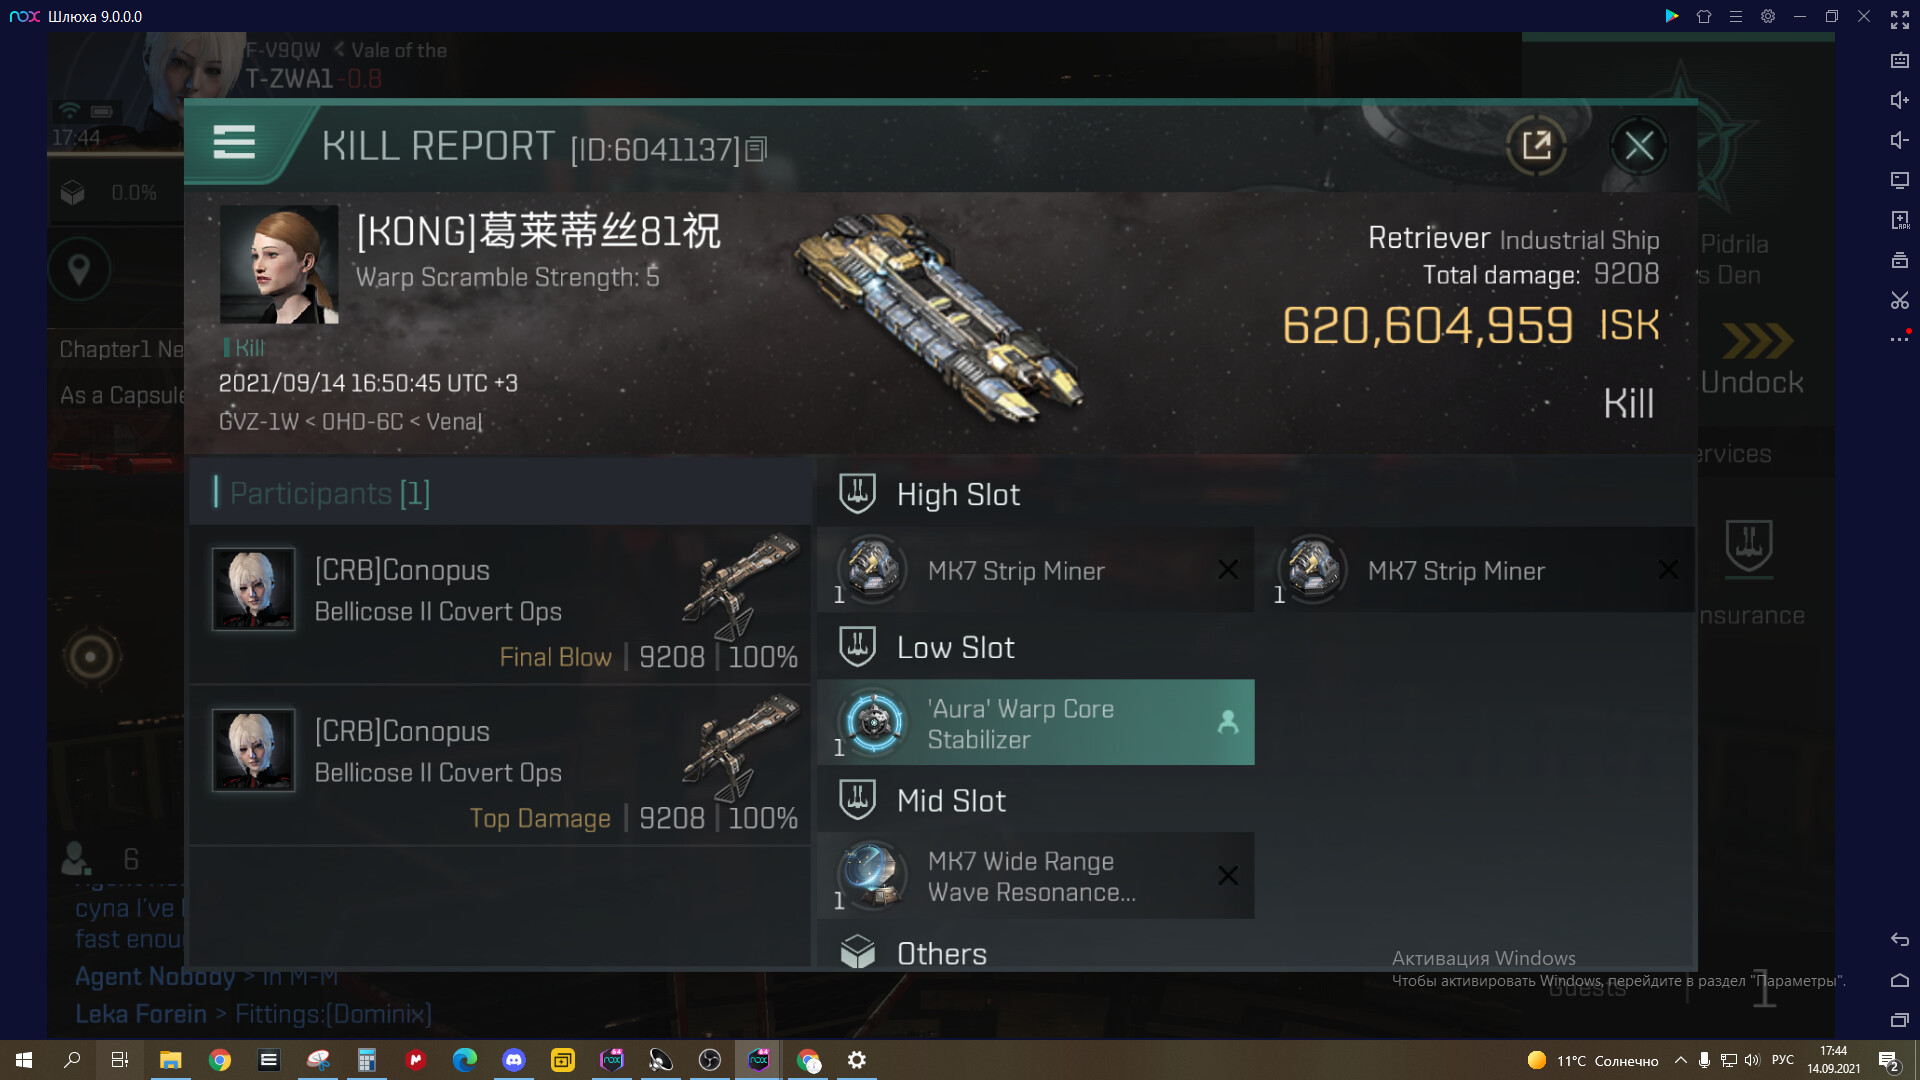
Task: Open Conopus Top Damage participant entry
Action: click(x=500, y=766)
